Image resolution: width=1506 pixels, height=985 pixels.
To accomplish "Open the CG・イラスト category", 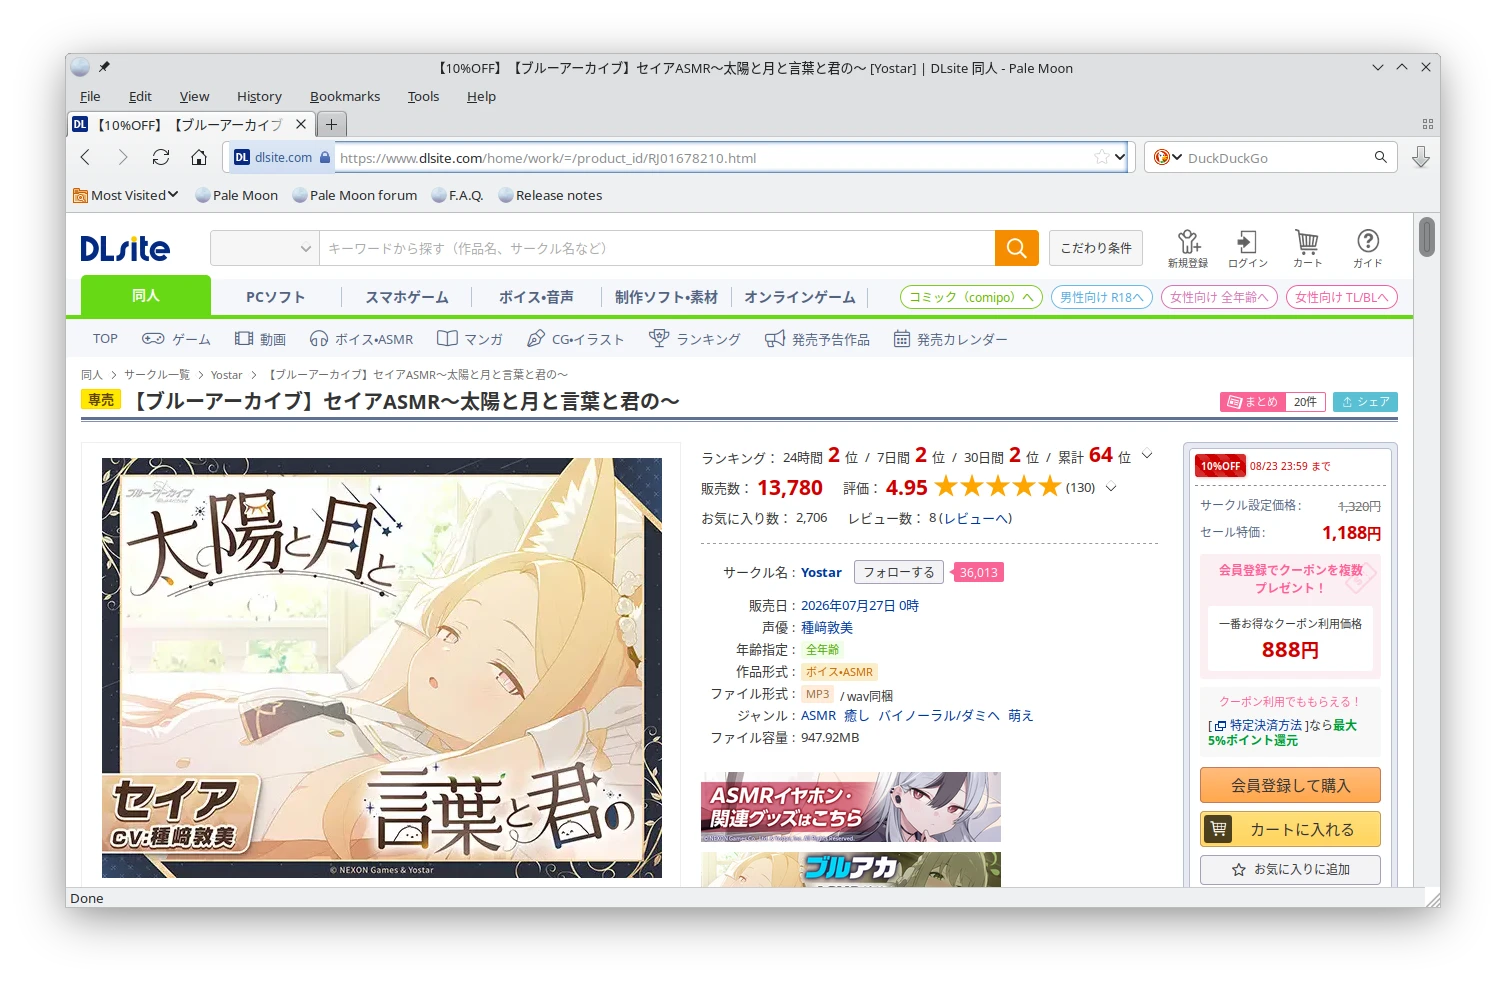I will coord(575,339).
